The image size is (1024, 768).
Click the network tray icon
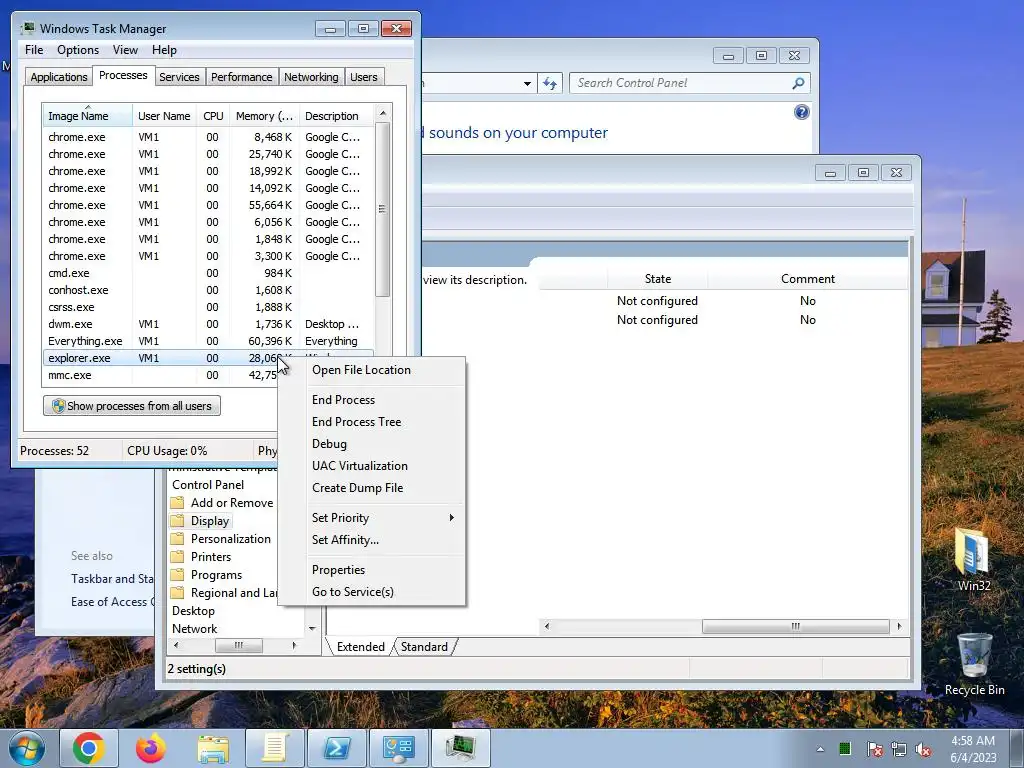coord(899,749)
